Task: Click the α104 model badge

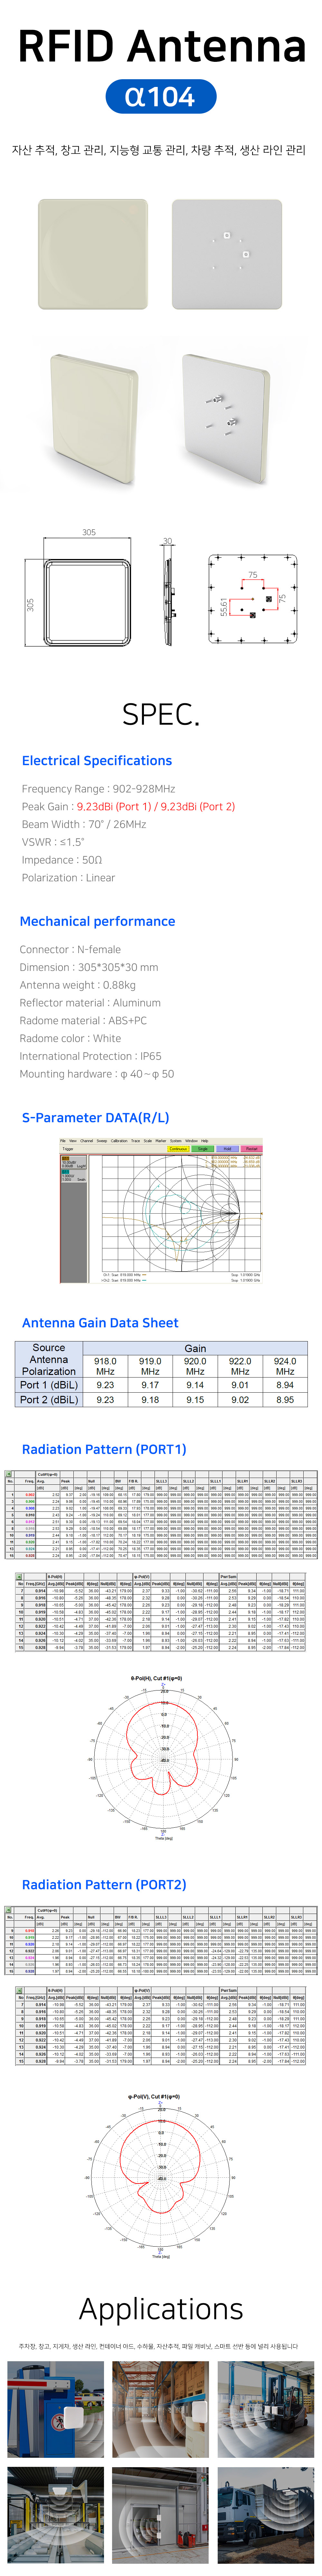Action: click(161, 97)
